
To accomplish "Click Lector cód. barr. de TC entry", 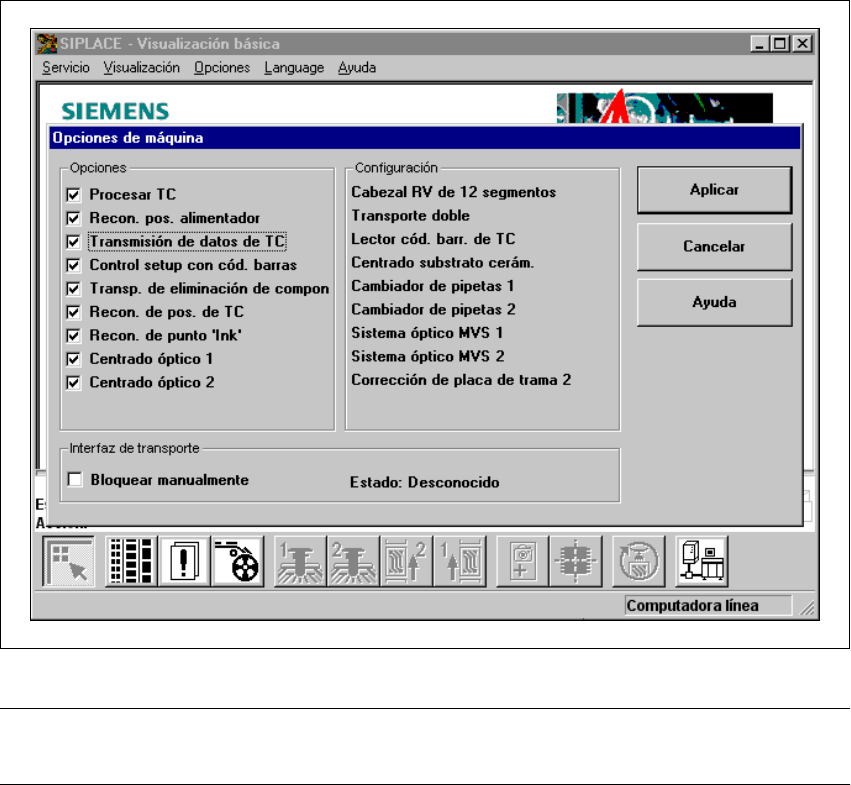I will click(x=433, y=239).
